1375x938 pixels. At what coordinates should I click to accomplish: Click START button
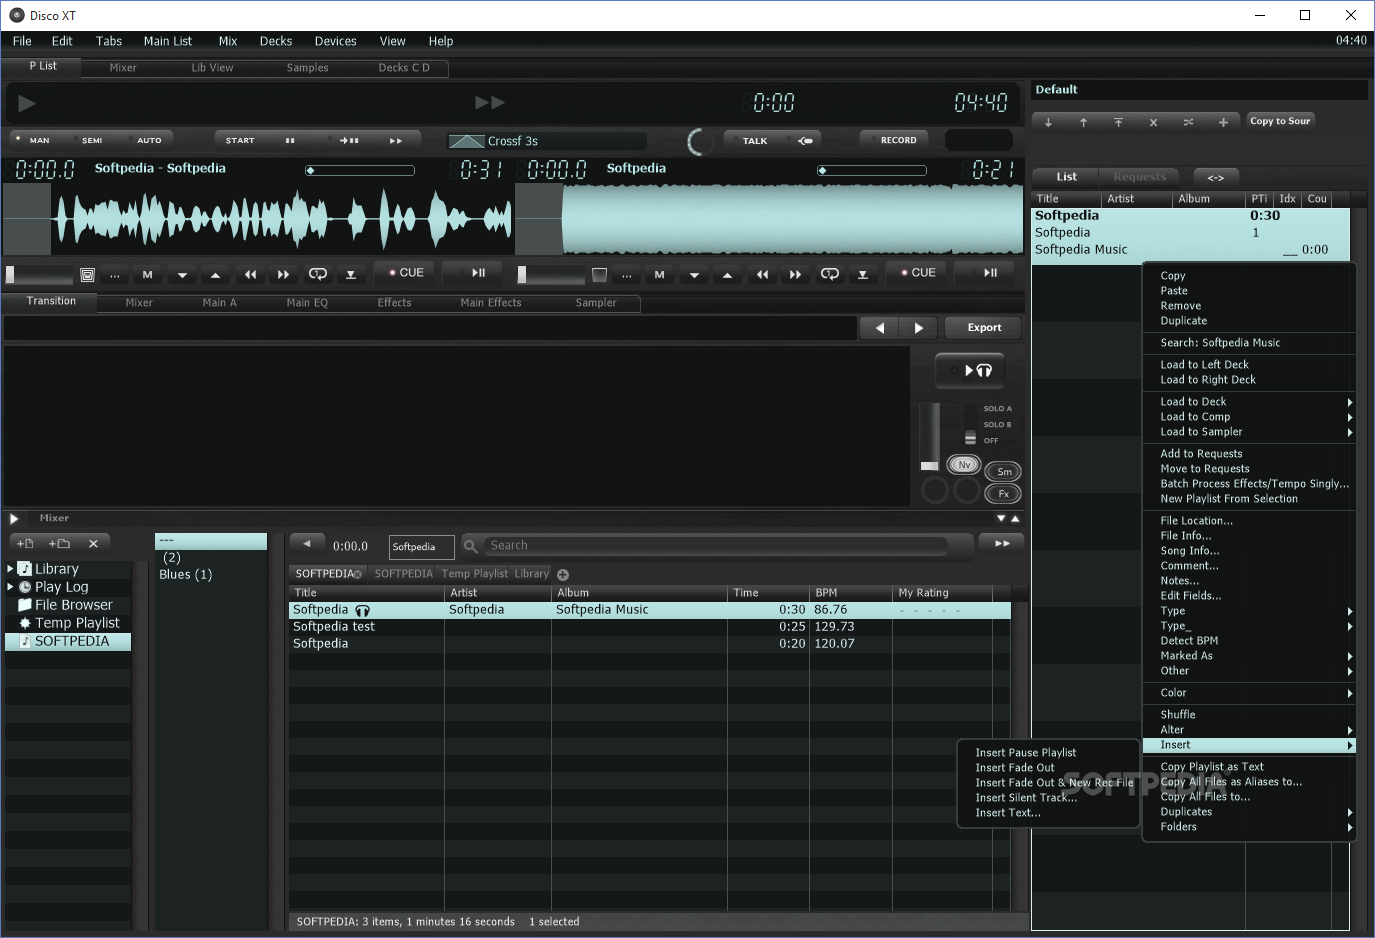click(240, 140)
